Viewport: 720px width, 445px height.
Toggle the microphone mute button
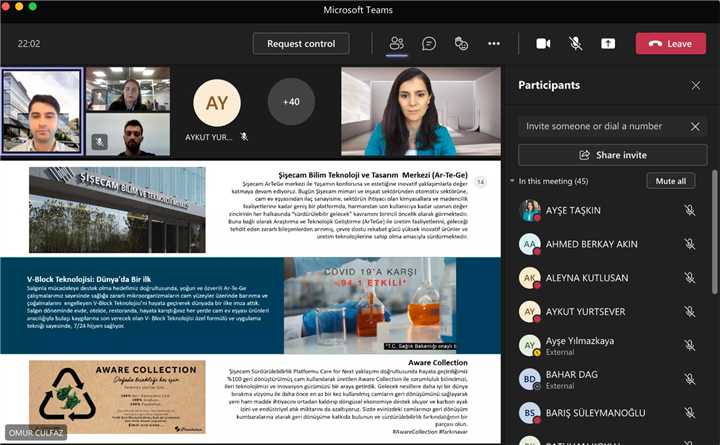pyautogui.click(x=575, y=44)
